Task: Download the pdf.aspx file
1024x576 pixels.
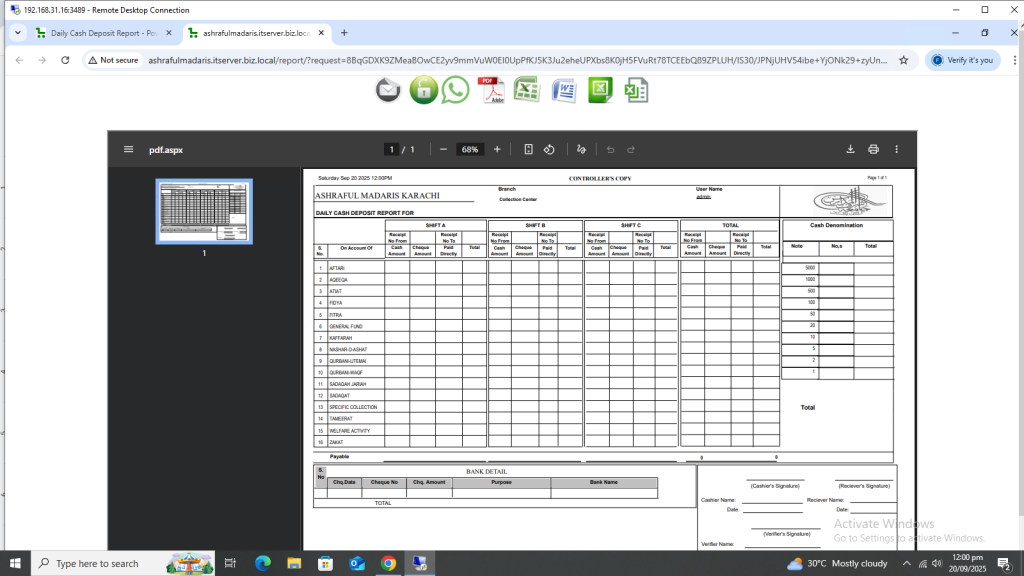Action: point(850,150)
